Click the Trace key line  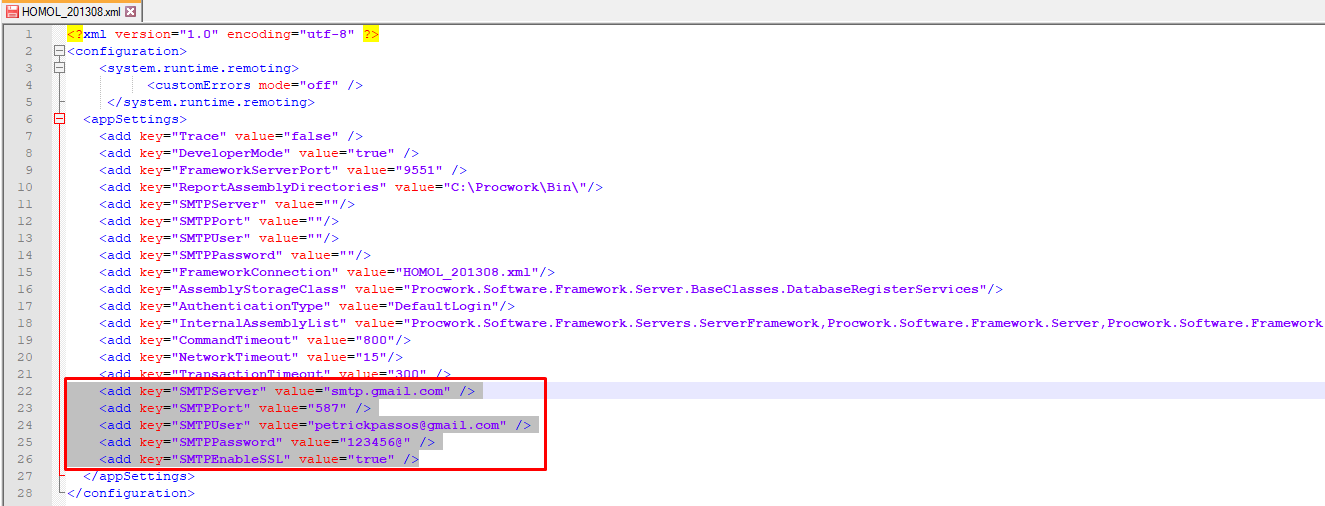pos(231,136)
